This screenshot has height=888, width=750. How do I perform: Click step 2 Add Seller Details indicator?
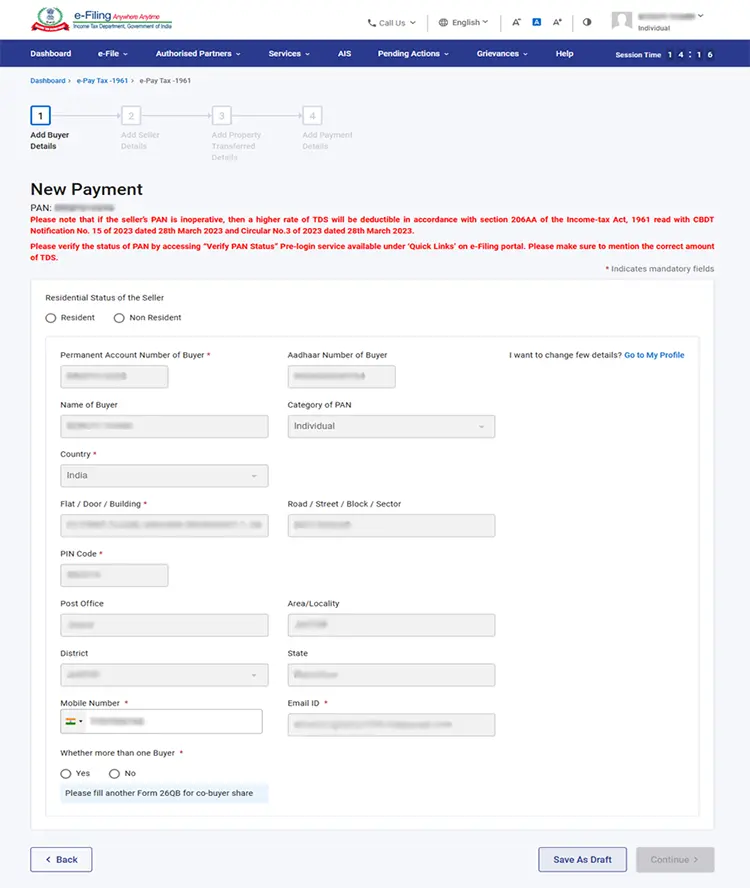(x=131, y=116)
